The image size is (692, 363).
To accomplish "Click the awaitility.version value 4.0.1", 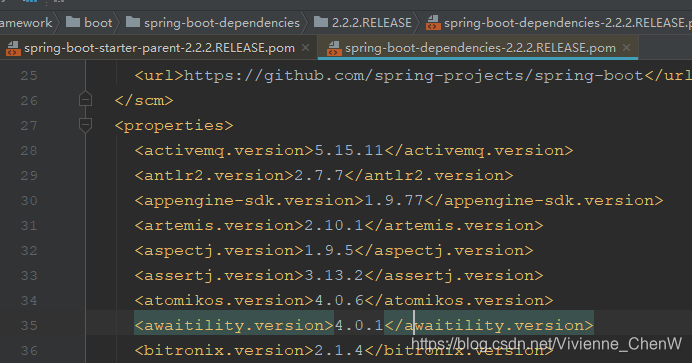I will click(359, 326).
